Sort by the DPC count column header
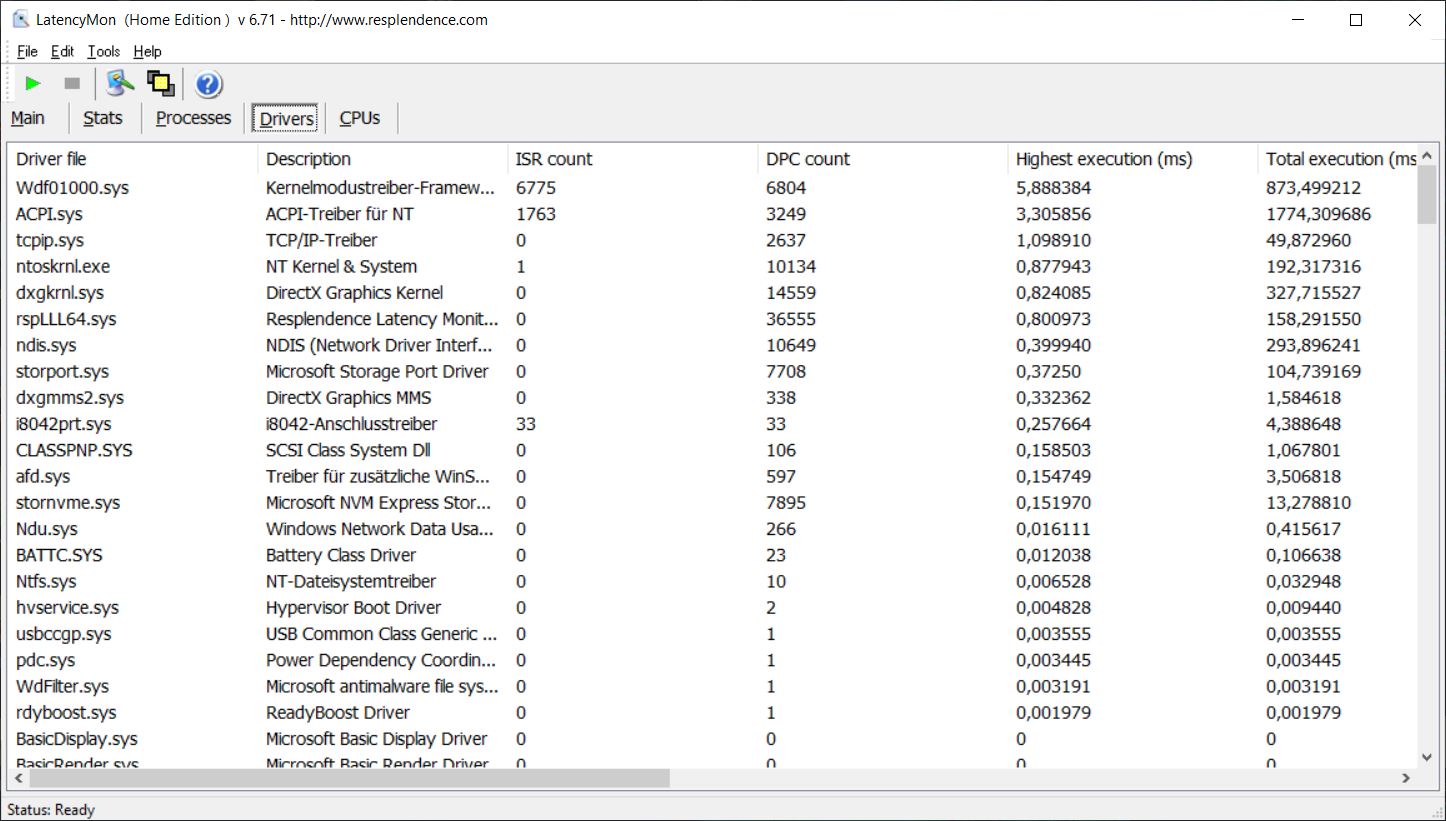 click(x=808, y=159)
